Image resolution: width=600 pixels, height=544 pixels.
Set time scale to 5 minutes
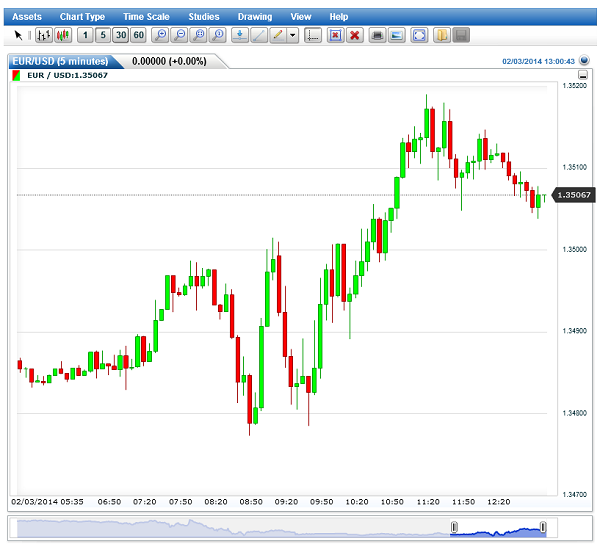(103, 36)
